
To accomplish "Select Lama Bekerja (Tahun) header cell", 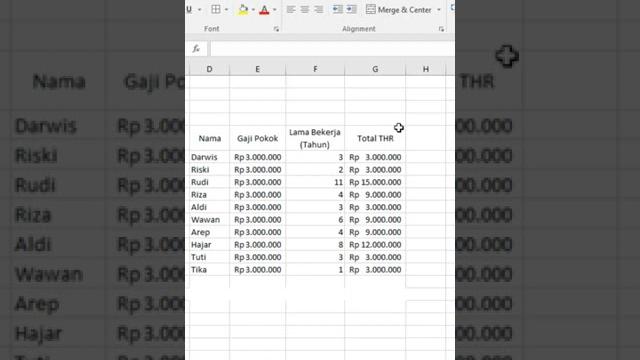I will coord(315,138).
